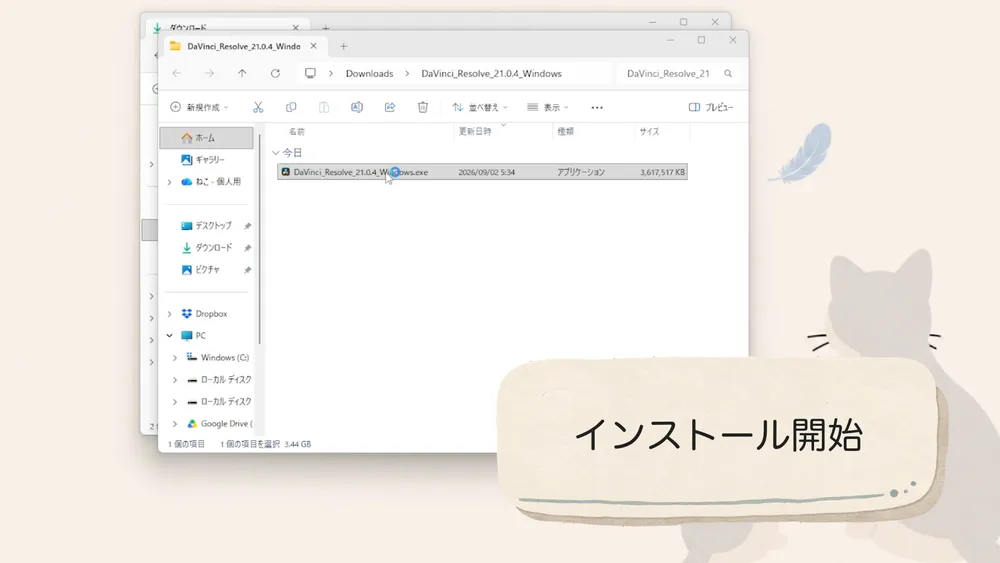
Task: Unpin ピクチャ from quick access
Action: point(247,270)
